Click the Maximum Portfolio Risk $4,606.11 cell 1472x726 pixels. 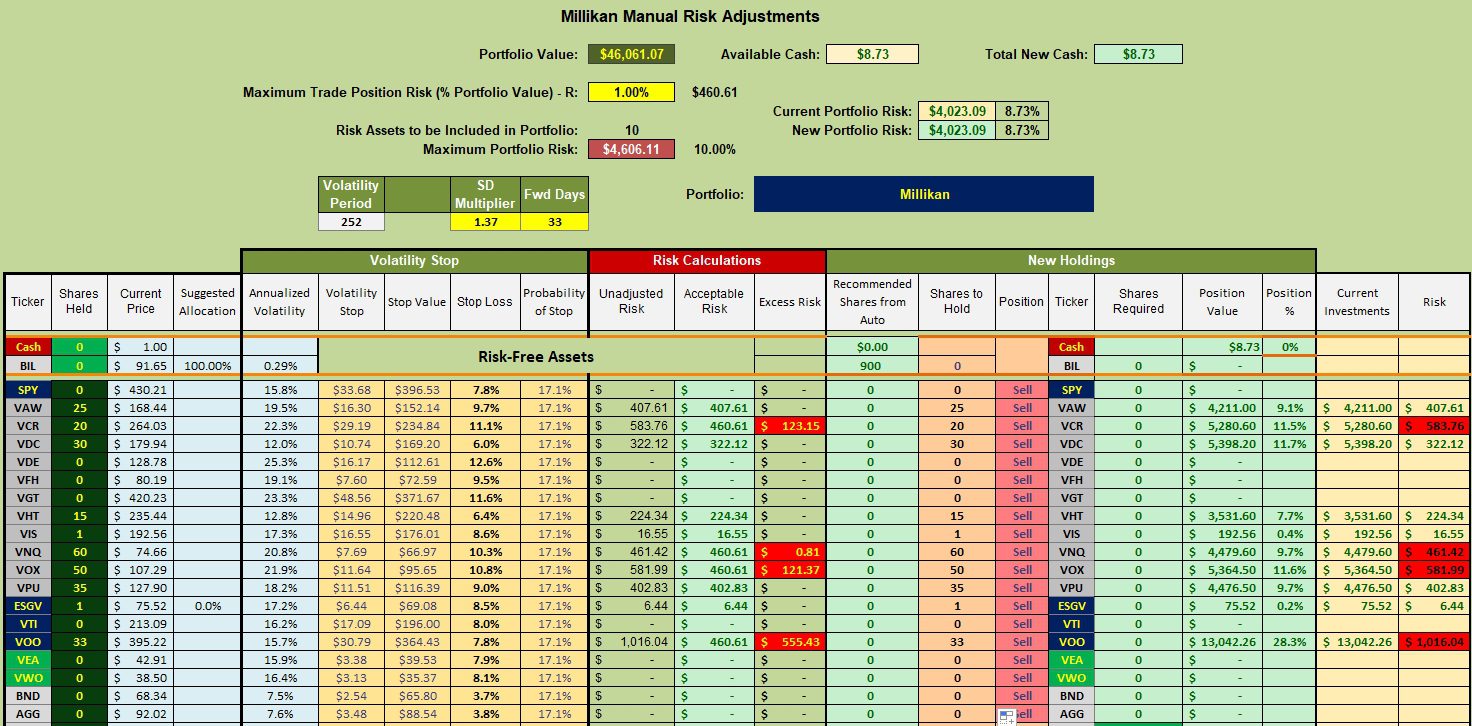pyautogui.click(x=632, y=149)
